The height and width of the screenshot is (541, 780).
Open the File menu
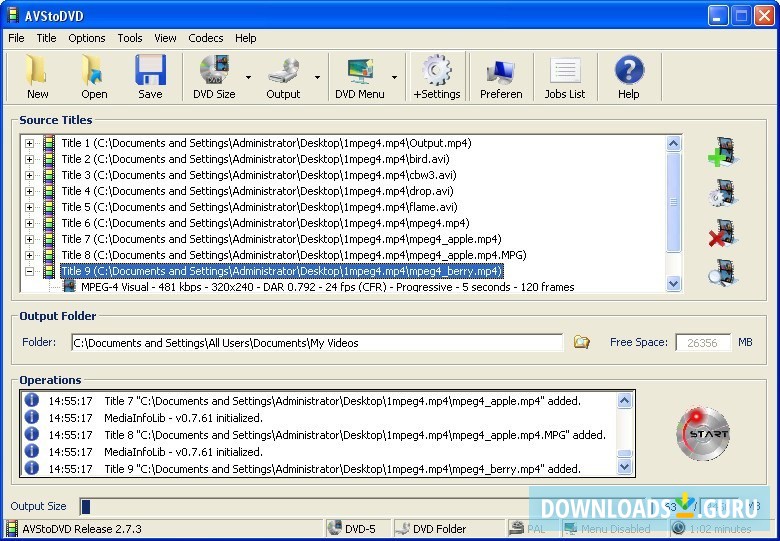[x=16, y=38]
